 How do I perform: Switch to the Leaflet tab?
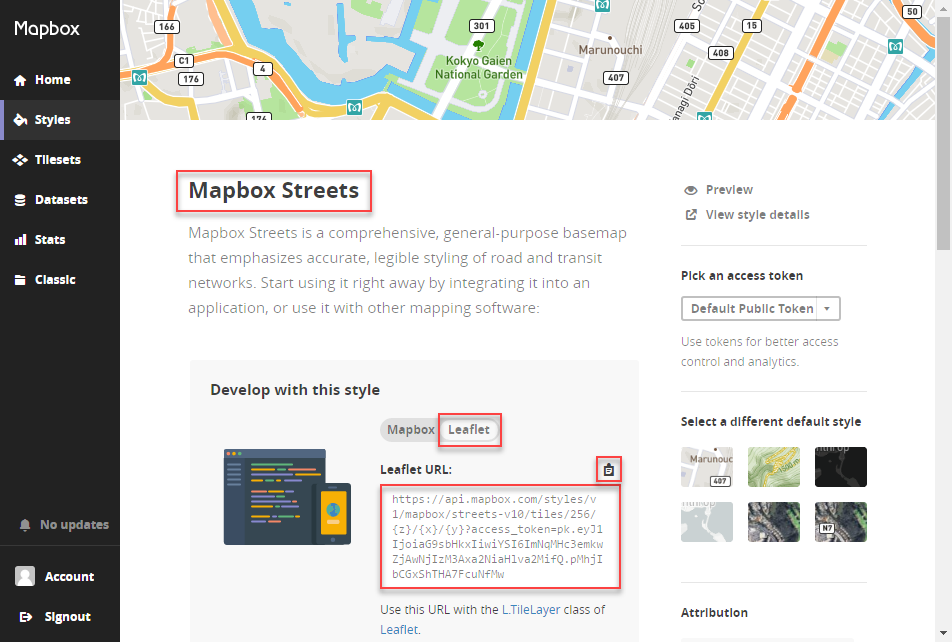click(469, 429)
